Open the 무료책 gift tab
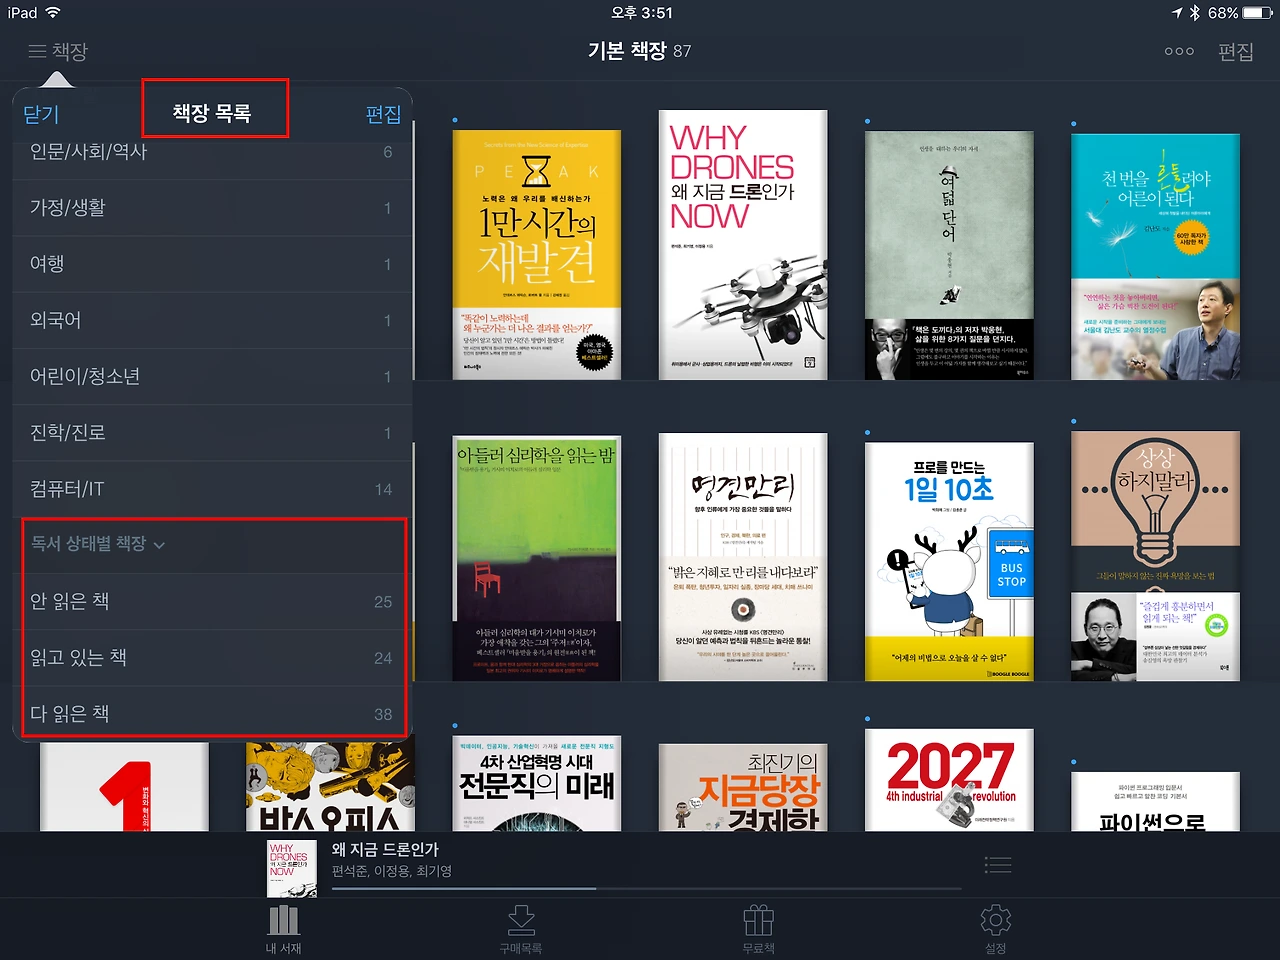Screen dimensions: 1280x960 click(759, 929)
